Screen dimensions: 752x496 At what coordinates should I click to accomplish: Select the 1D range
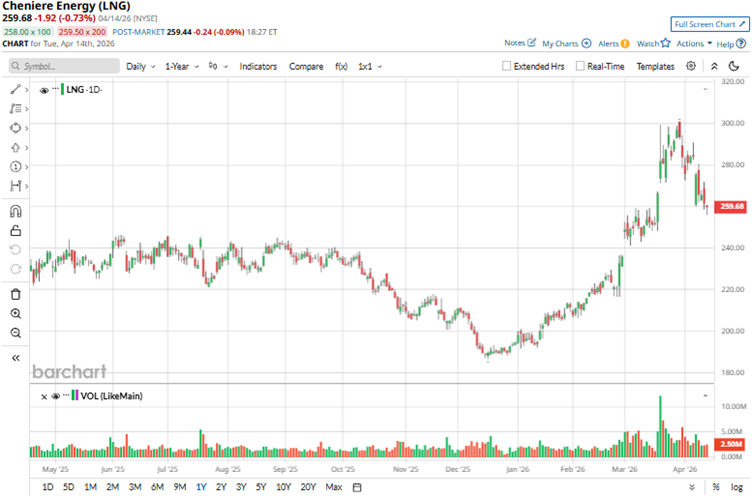(47, 487)
